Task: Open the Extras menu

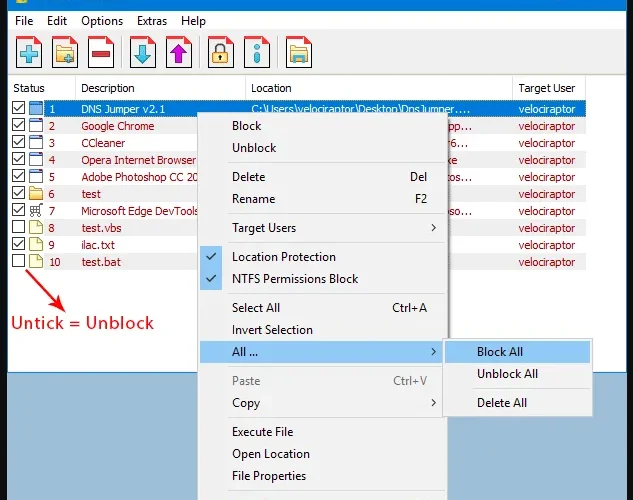Action: tap(152, 21)
